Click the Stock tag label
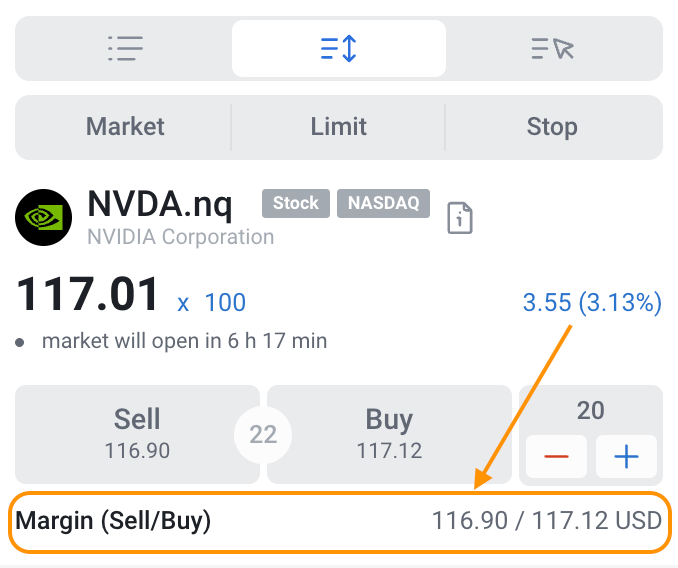 point(295,203)
